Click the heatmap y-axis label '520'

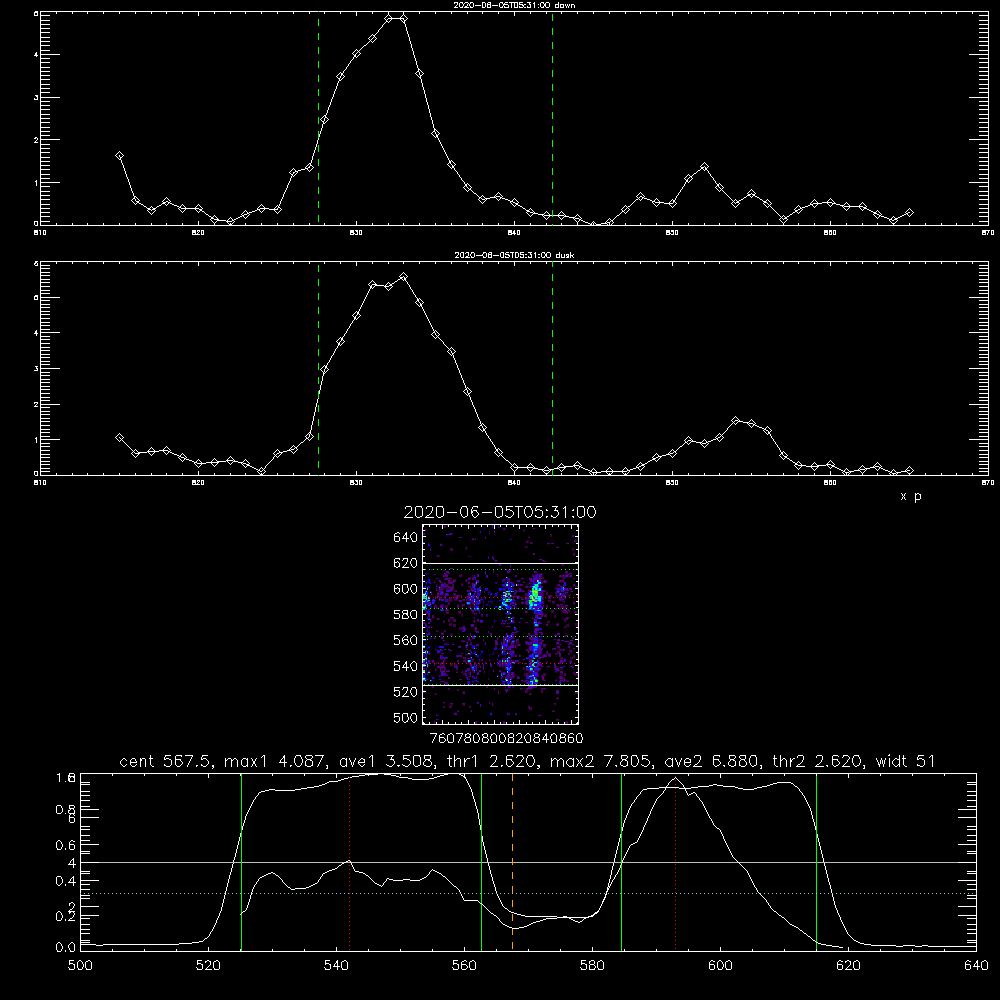coord(406,692)
